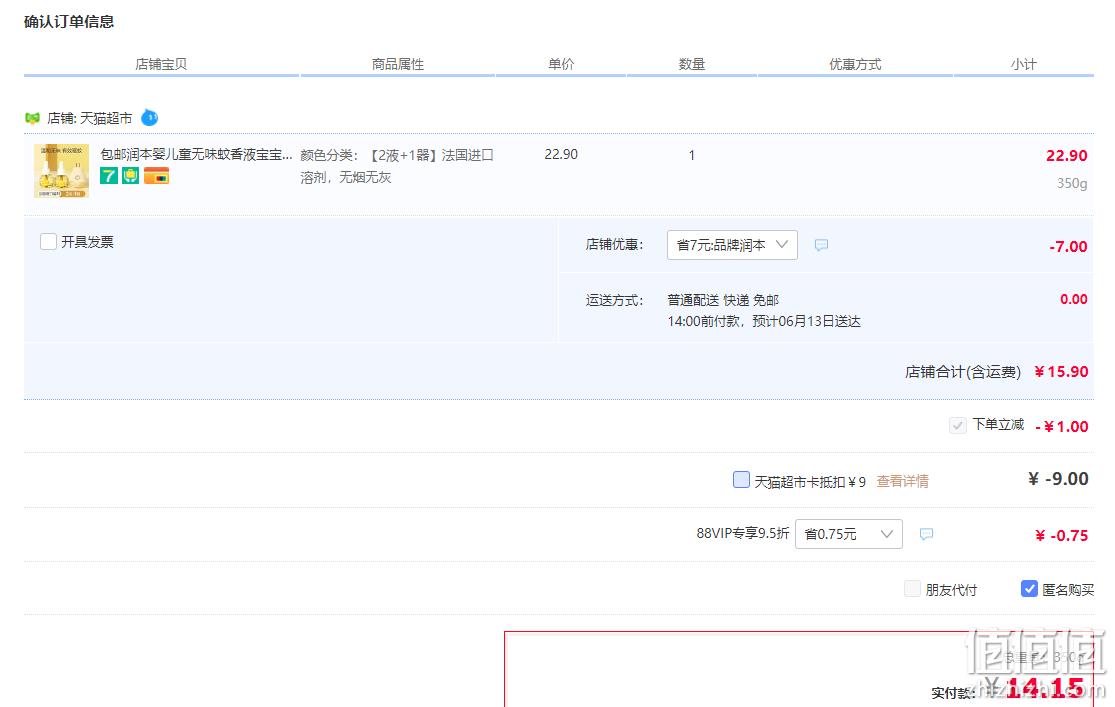This screenshot has height=707, width=1115.
Task: Click the 预计06月13日送达 delivery estimate
Action: pyautogui.click(x=806, y=321)
